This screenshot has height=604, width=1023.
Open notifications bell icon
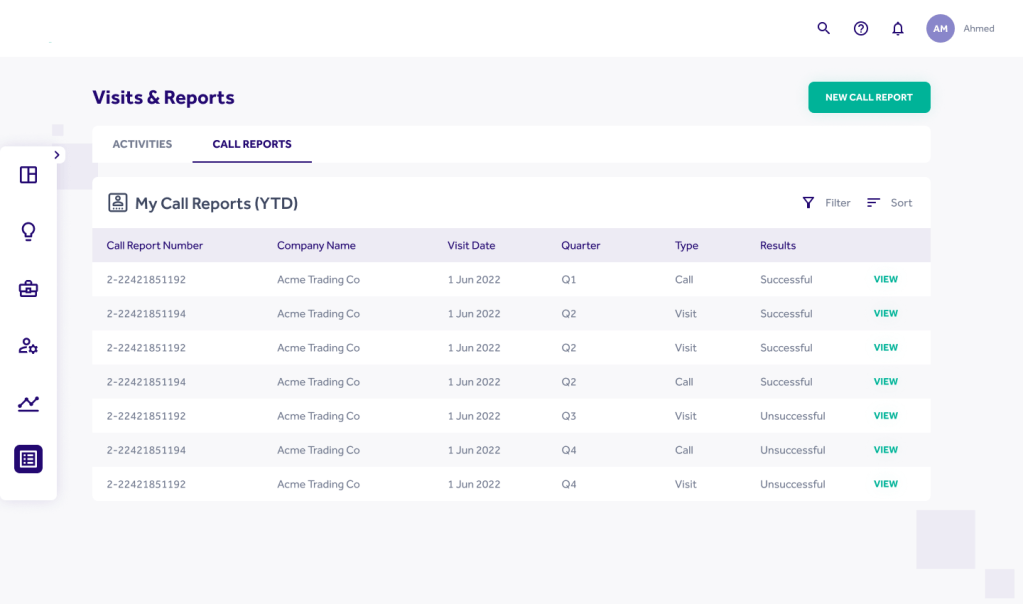pyautogui.click(x=897, y=28)
